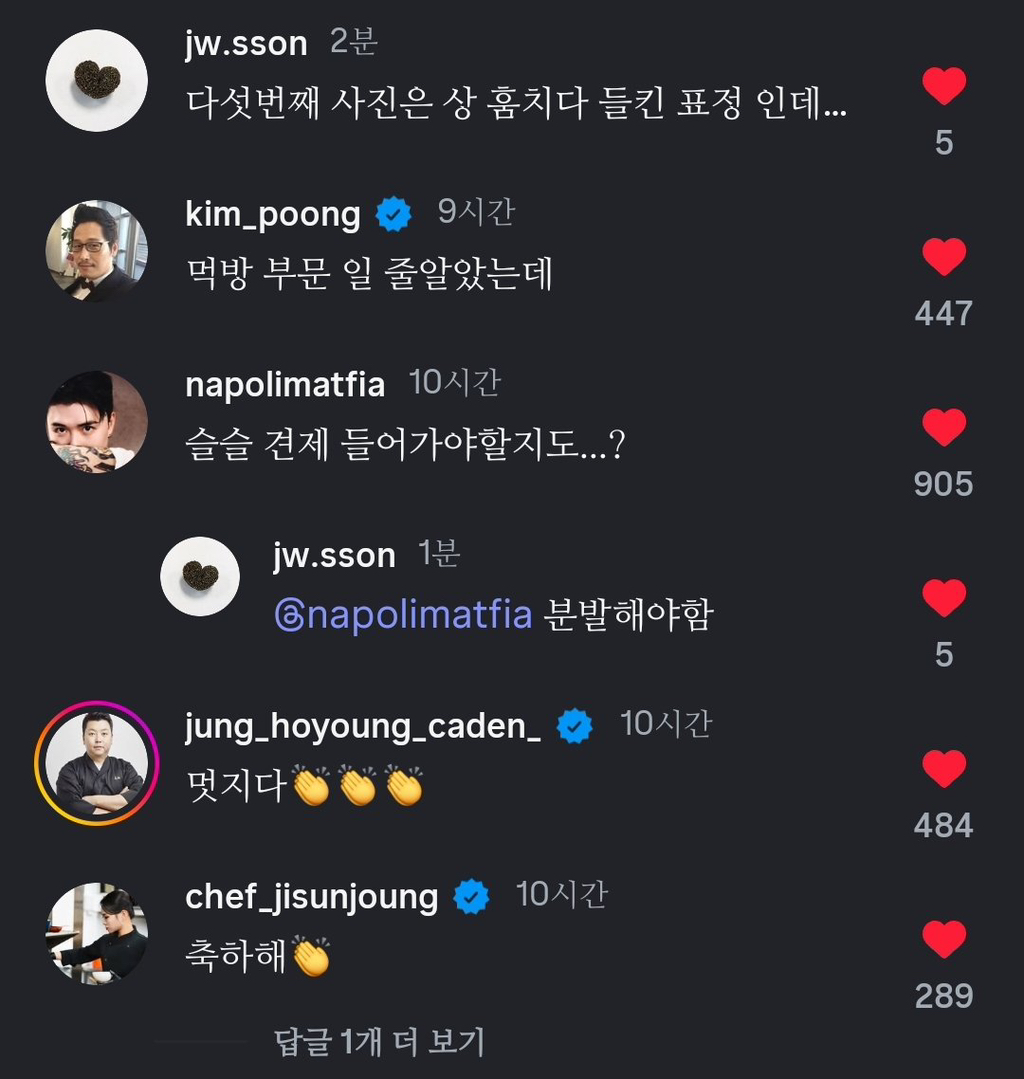Expand replies with '답글 1개 더 보기'
The height and width of the screenshot is (1079, 1024).
click(379, 1042)
